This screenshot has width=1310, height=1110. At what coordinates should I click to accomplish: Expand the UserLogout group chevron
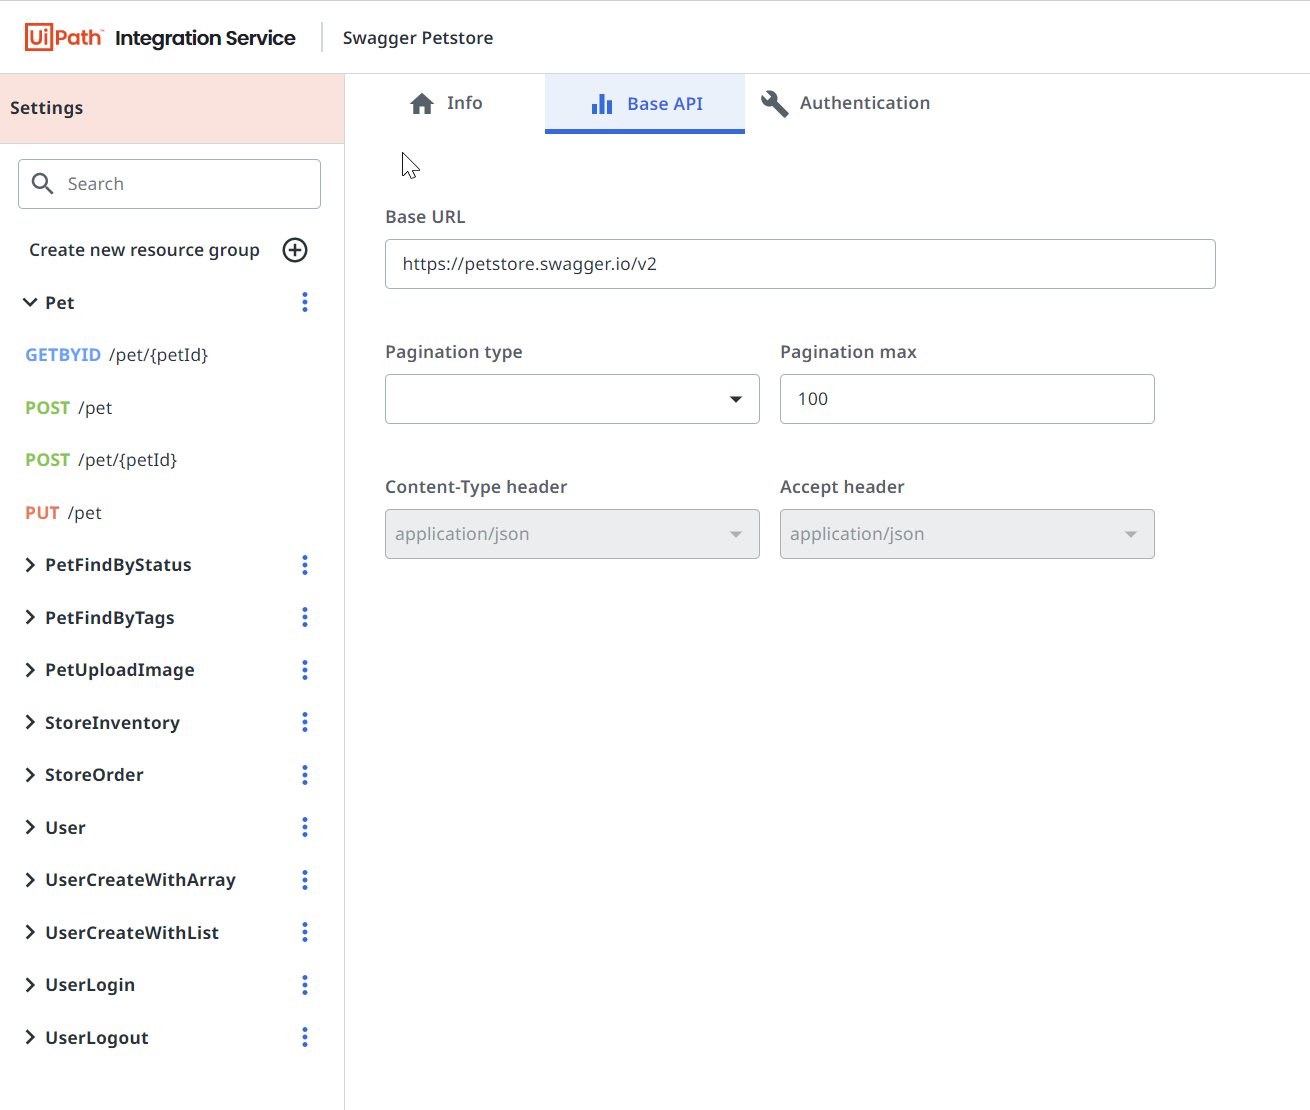coord(30,1037)
